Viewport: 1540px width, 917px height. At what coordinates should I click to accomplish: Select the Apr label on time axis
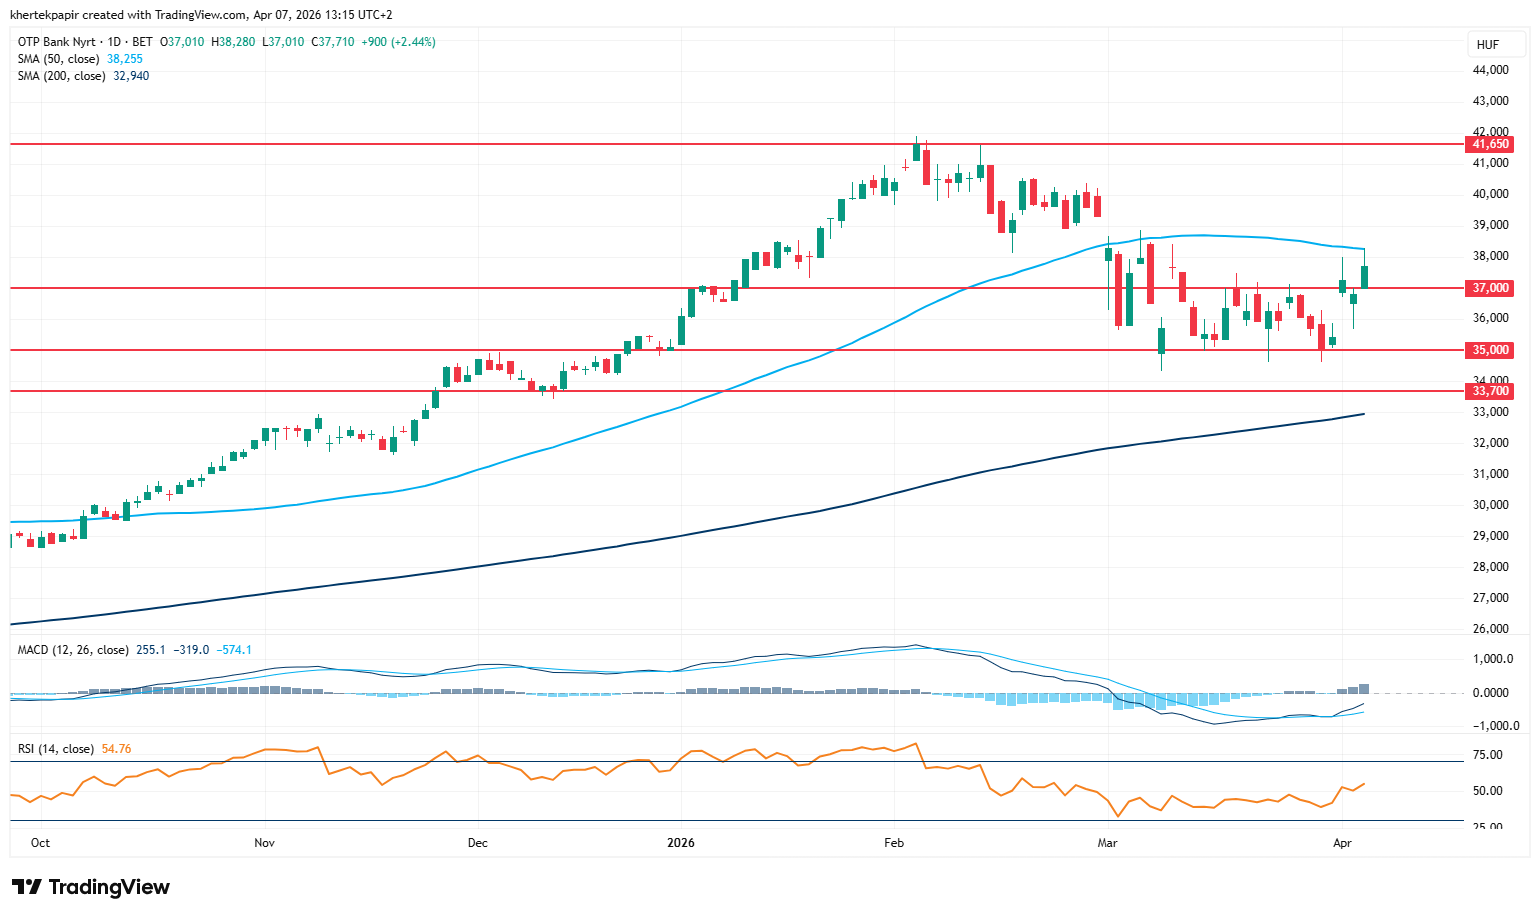pos(1342,843)
